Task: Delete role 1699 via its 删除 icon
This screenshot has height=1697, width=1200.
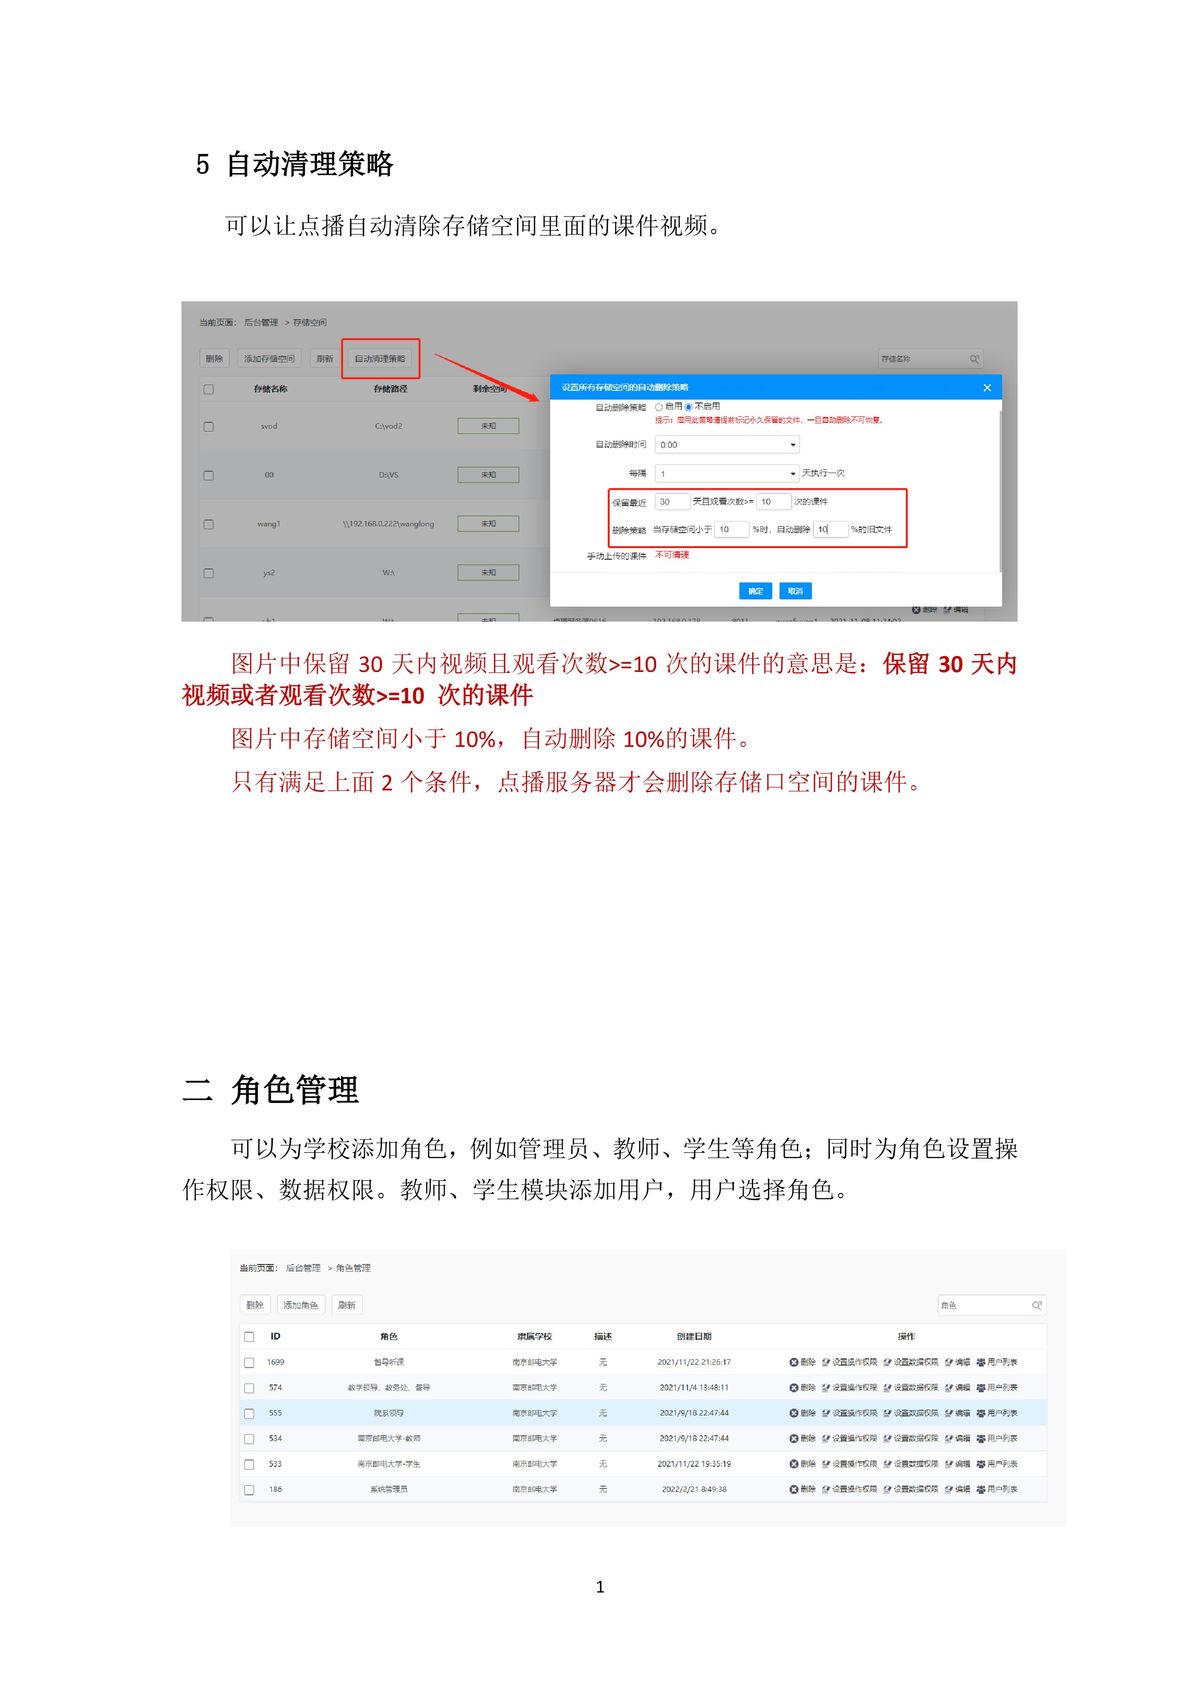Action: coord(803,1362)
